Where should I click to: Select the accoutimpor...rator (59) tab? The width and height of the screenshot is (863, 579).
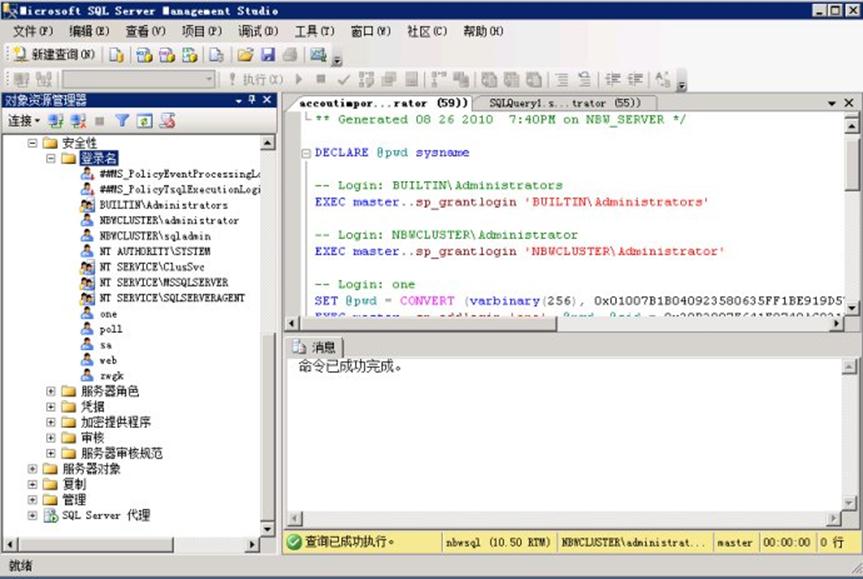point(382,103)
